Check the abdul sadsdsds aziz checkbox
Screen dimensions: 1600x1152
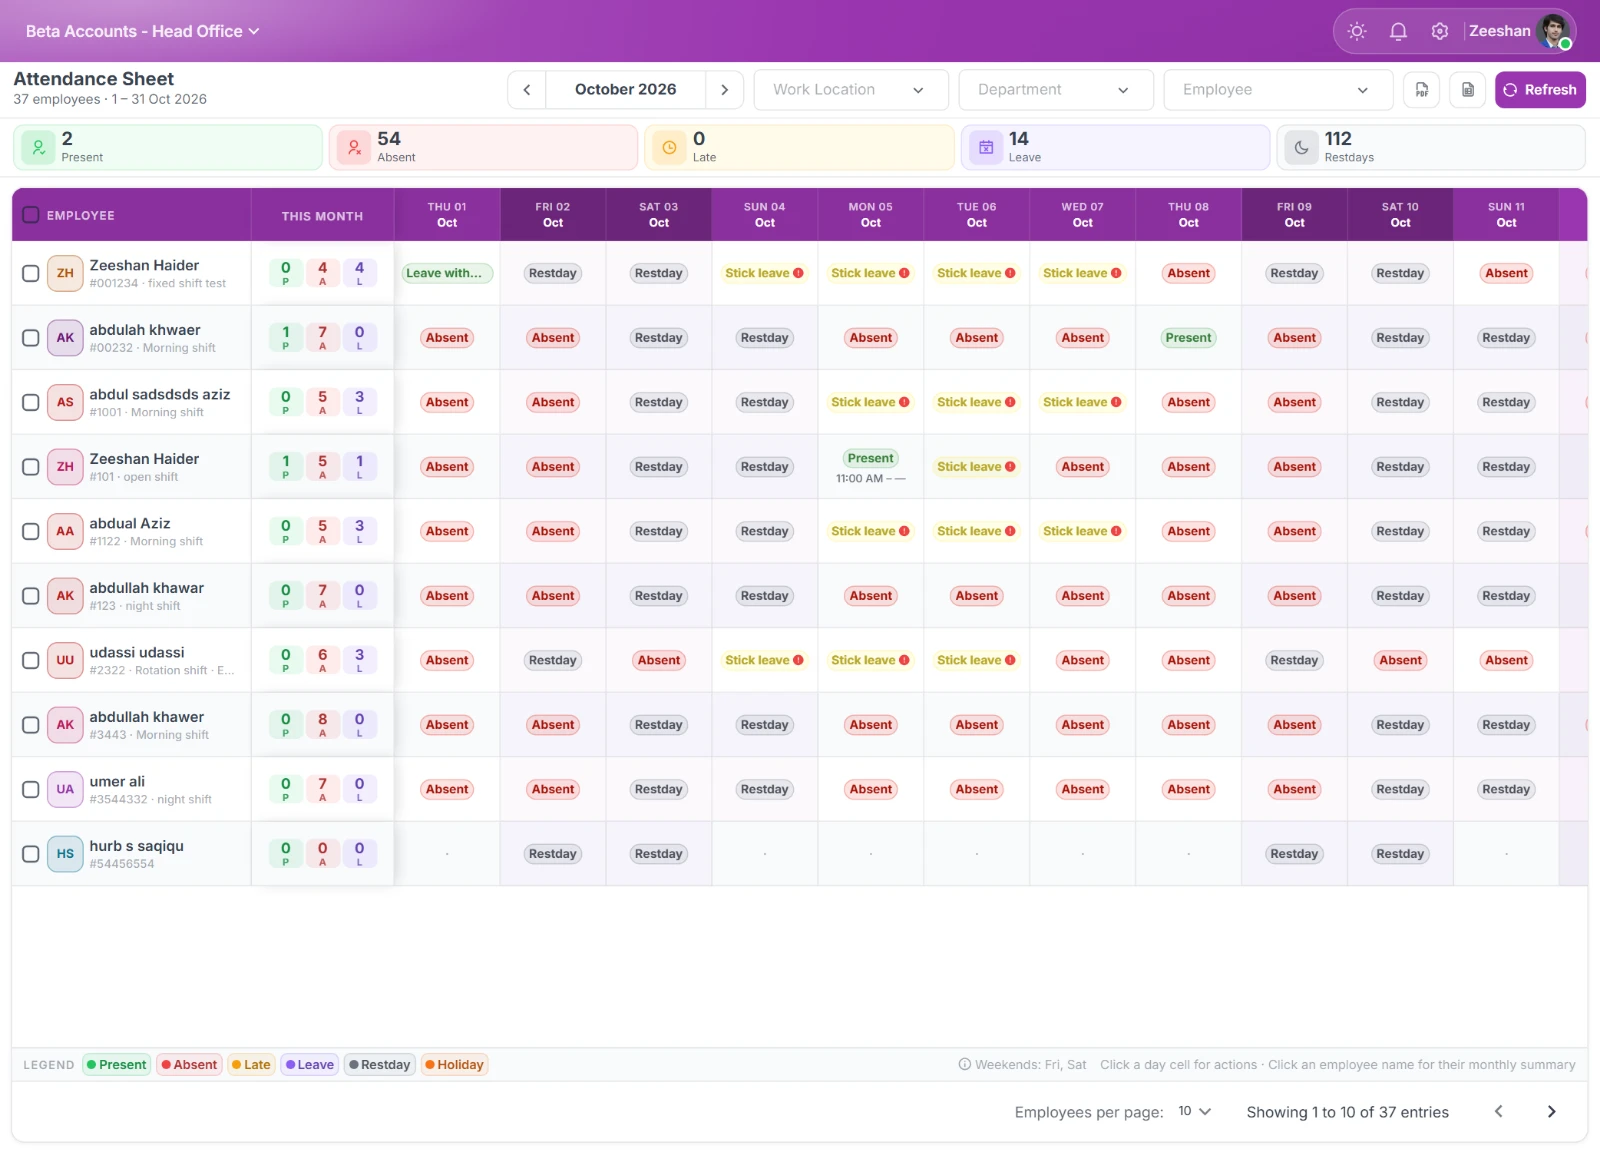click(31, 402)
